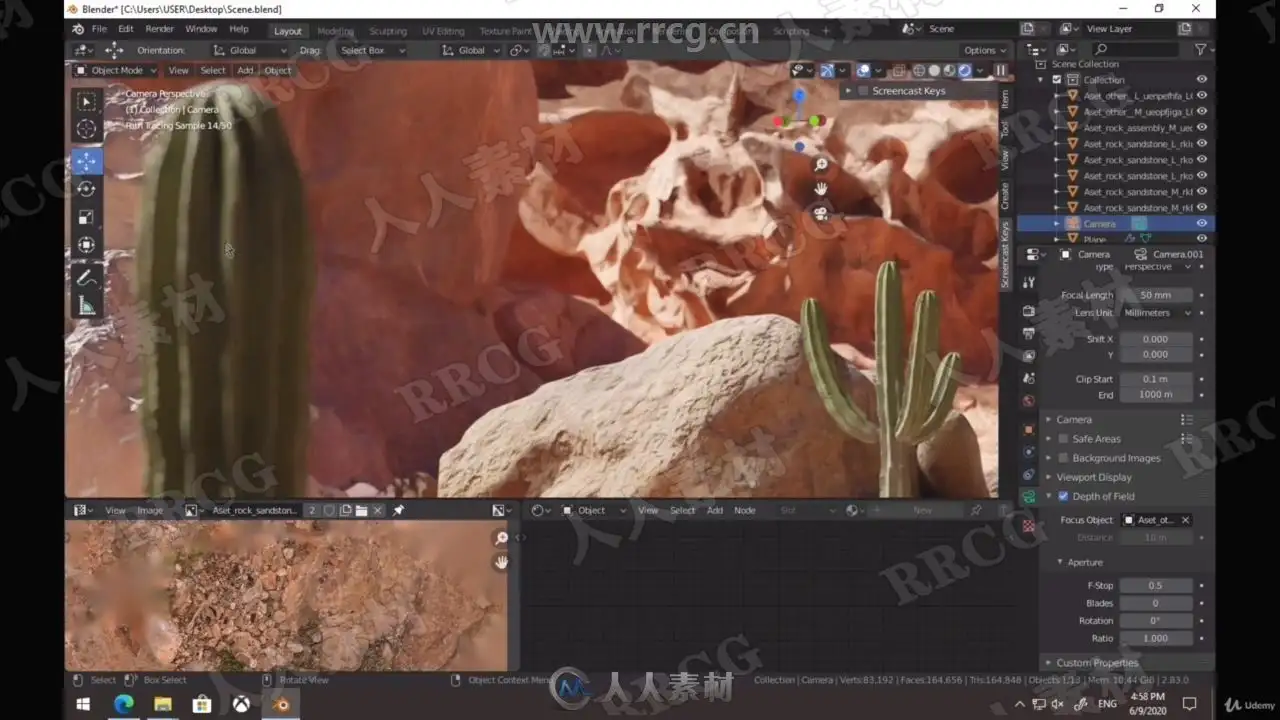Open the Window menu
The width and height of the screenshot is (1280, 720).
pyautogui.click(x=201, y=29)
